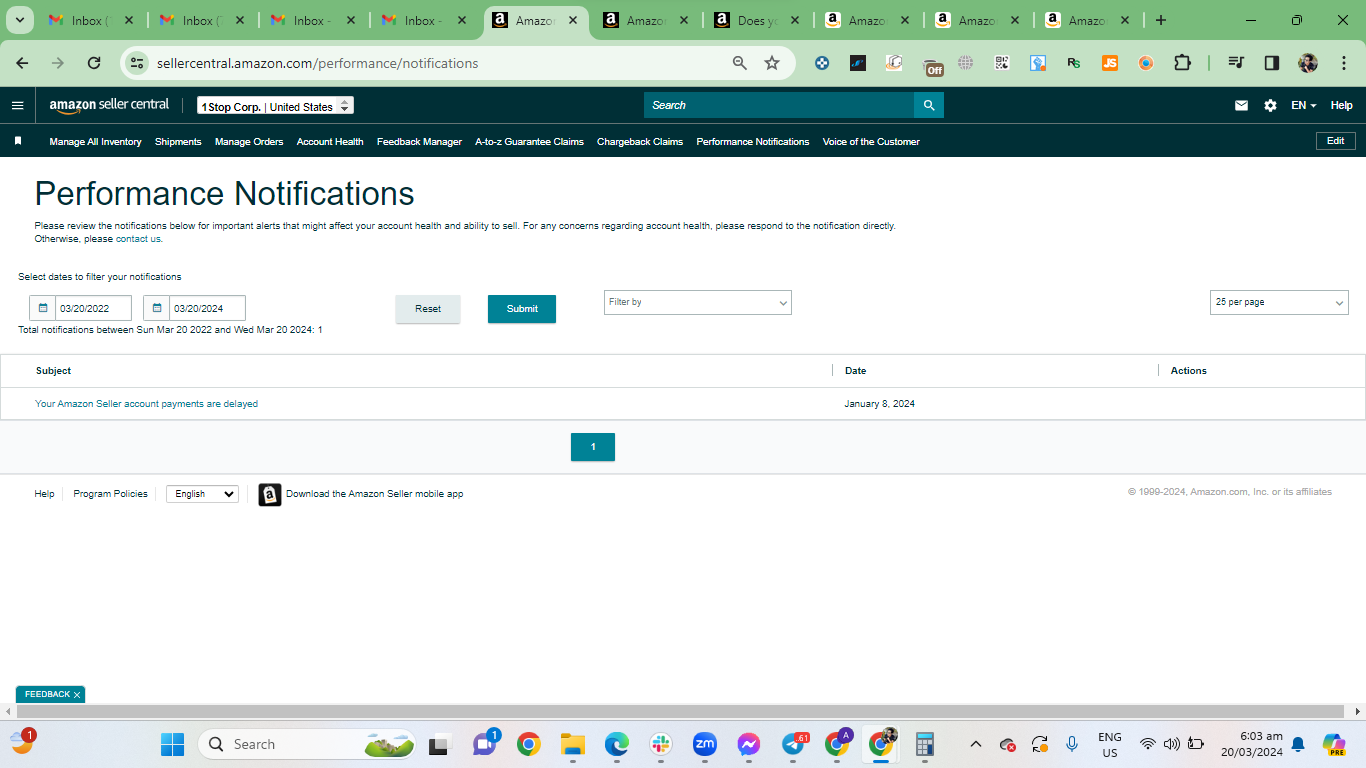Click the bookmark icon before Manage All Inventory
The image size is (1366, 768).
pyautogui.click(x=18, y=141)
